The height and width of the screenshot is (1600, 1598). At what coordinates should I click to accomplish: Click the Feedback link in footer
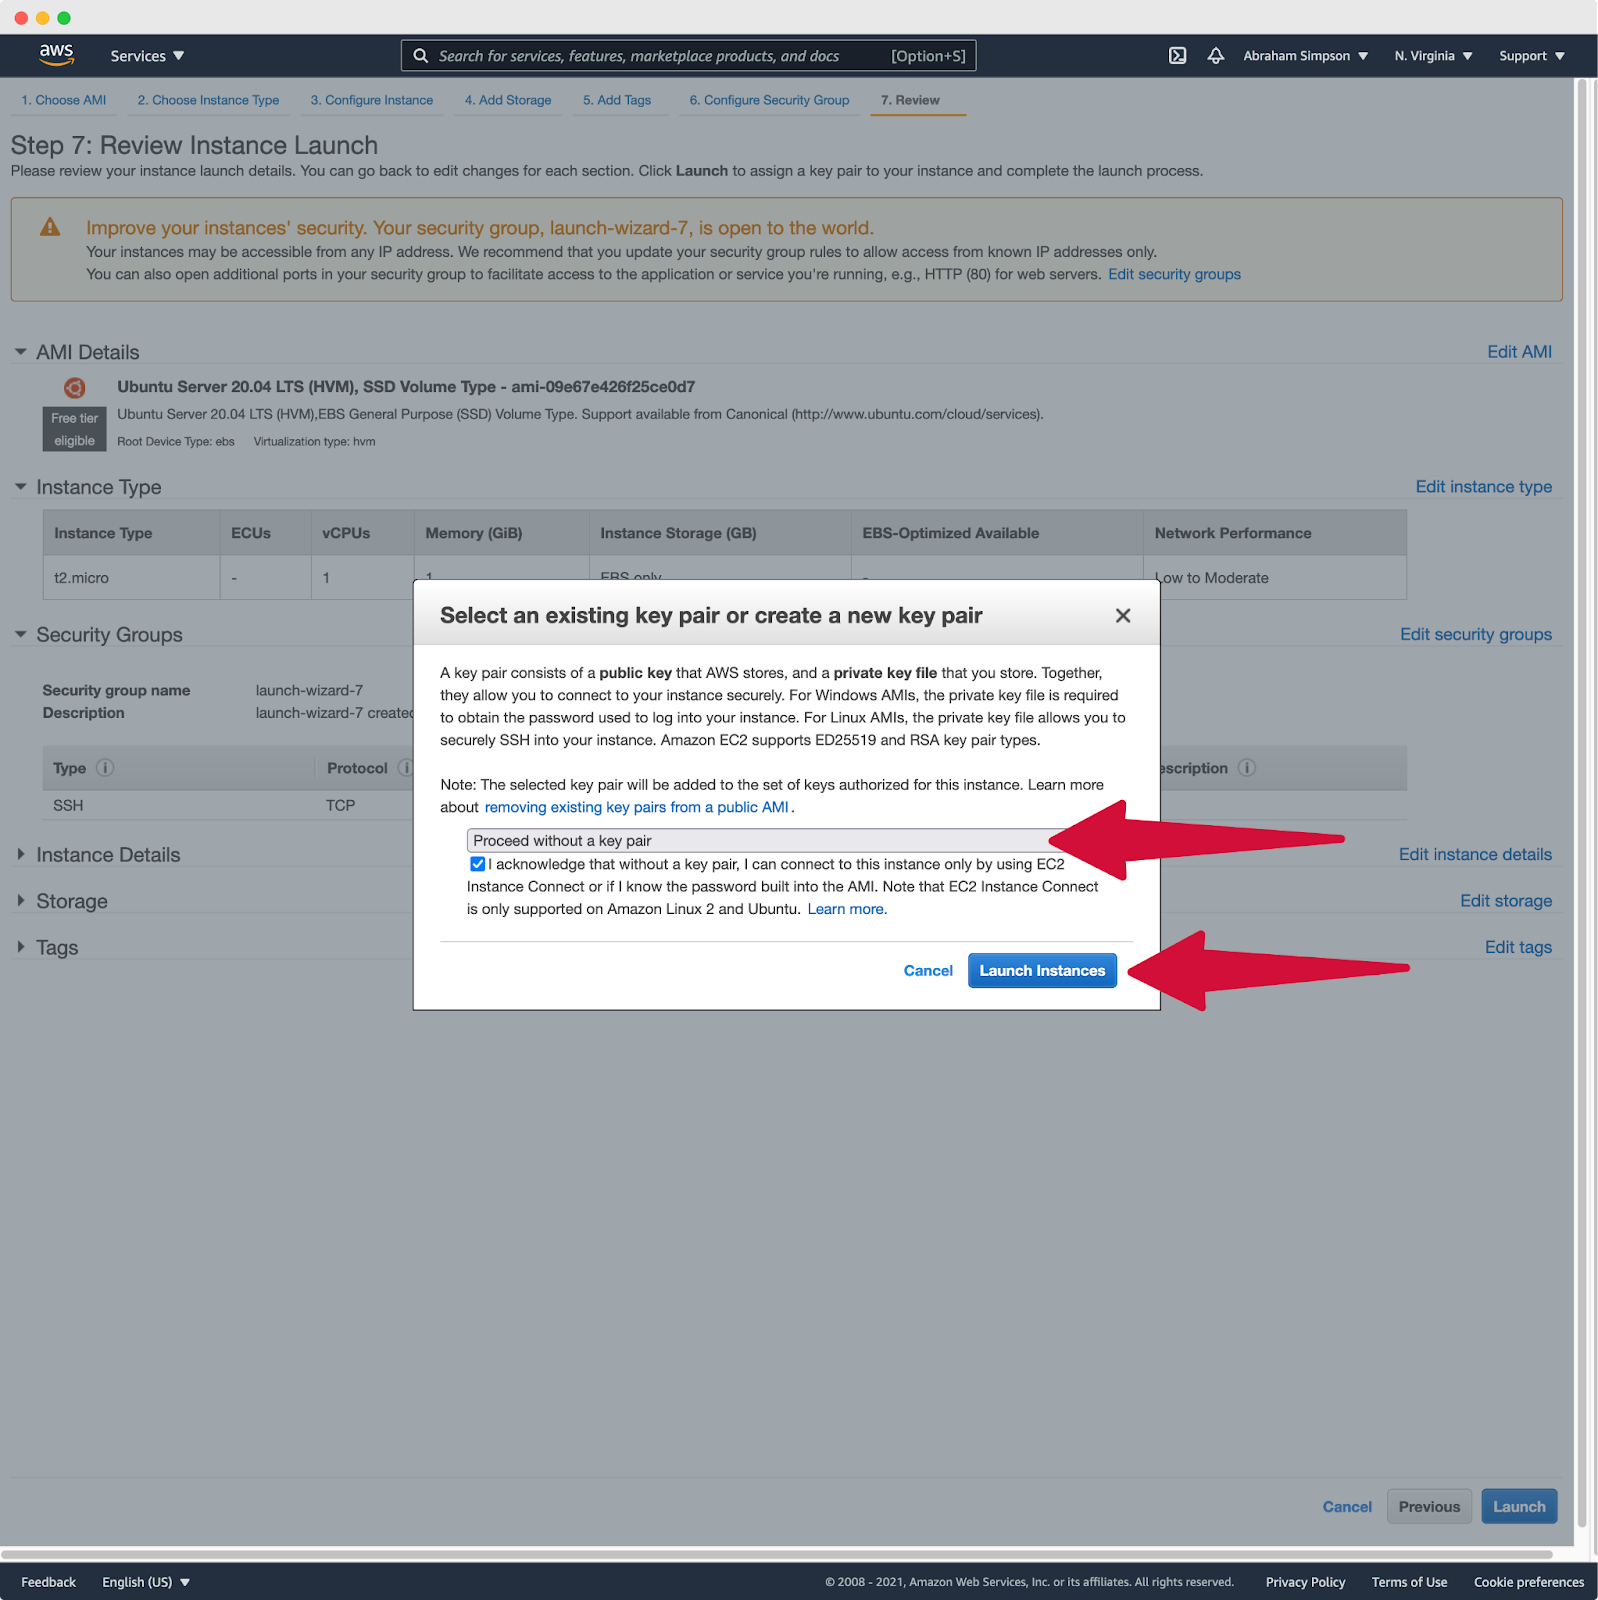click(48, 1582)
